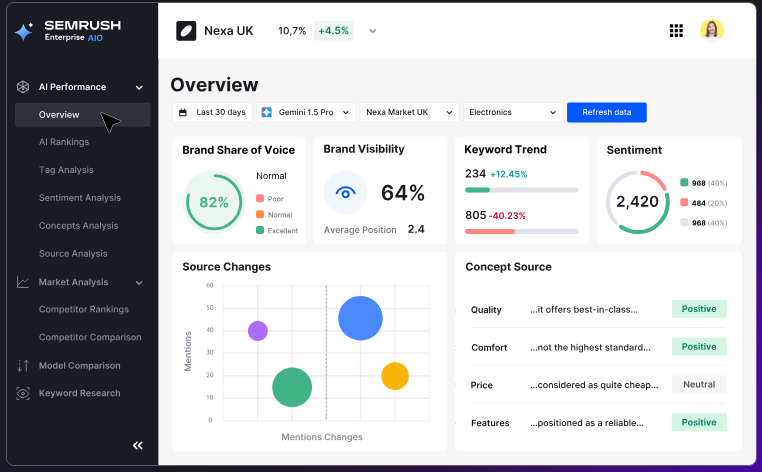Collapse the Market Analysis section chevron

[x=139, y=283]
